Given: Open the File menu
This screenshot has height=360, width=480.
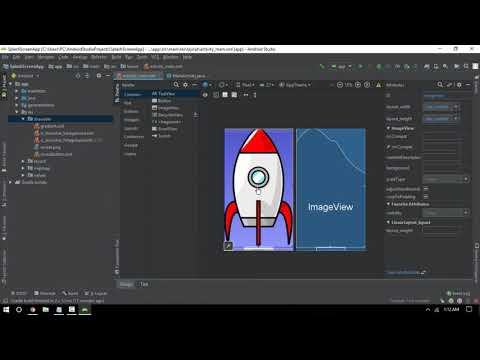Looking at the screenshot, I should pos(5,57).
